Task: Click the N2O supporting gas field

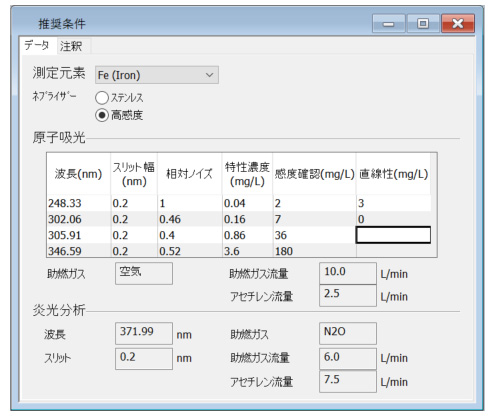Action: [x=348, y=333]
